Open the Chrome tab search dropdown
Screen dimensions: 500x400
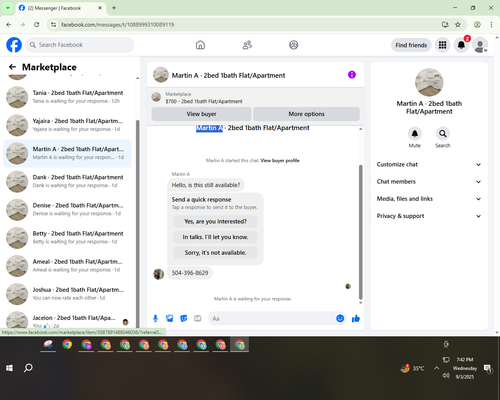click(x=8, y=8)
